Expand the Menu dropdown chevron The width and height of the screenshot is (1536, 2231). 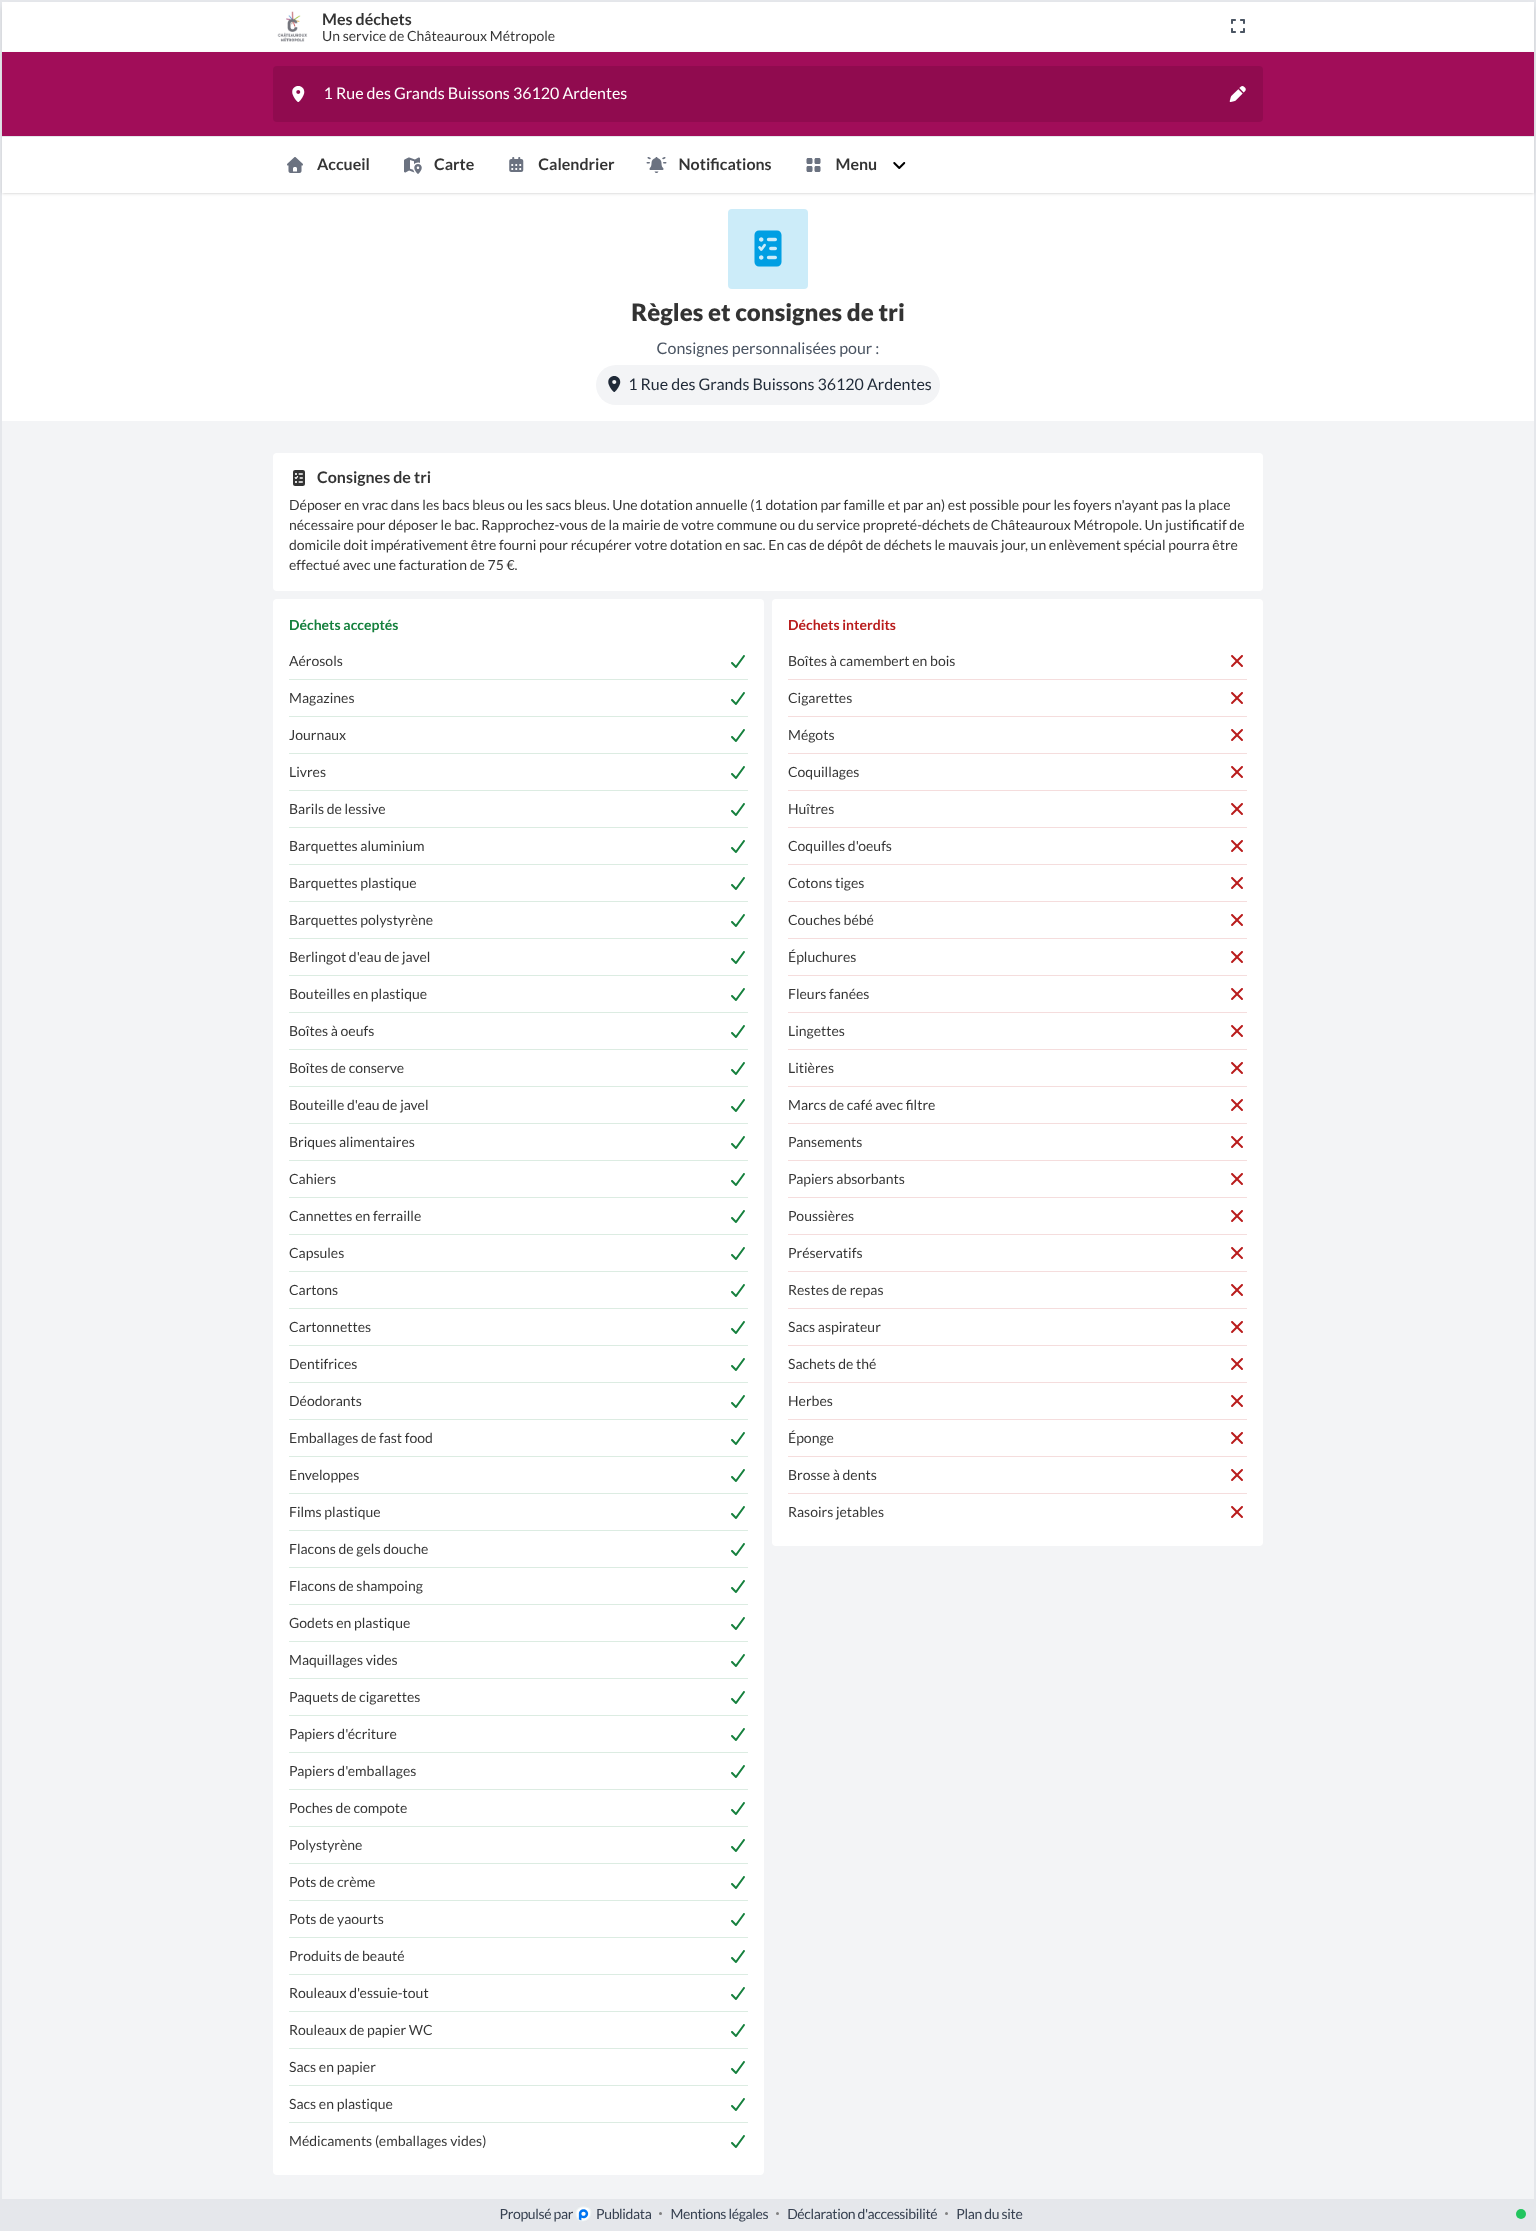(x=899, y=166)
